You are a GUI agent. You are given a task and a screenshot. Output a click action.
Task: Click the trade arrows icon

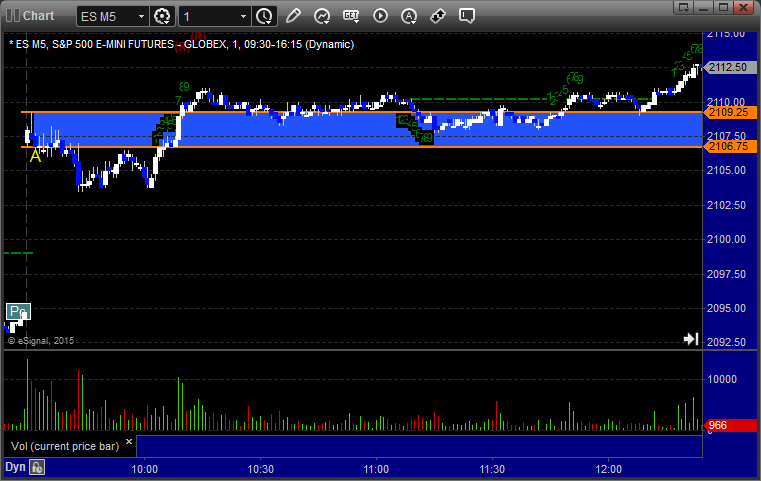coord(438,16)
